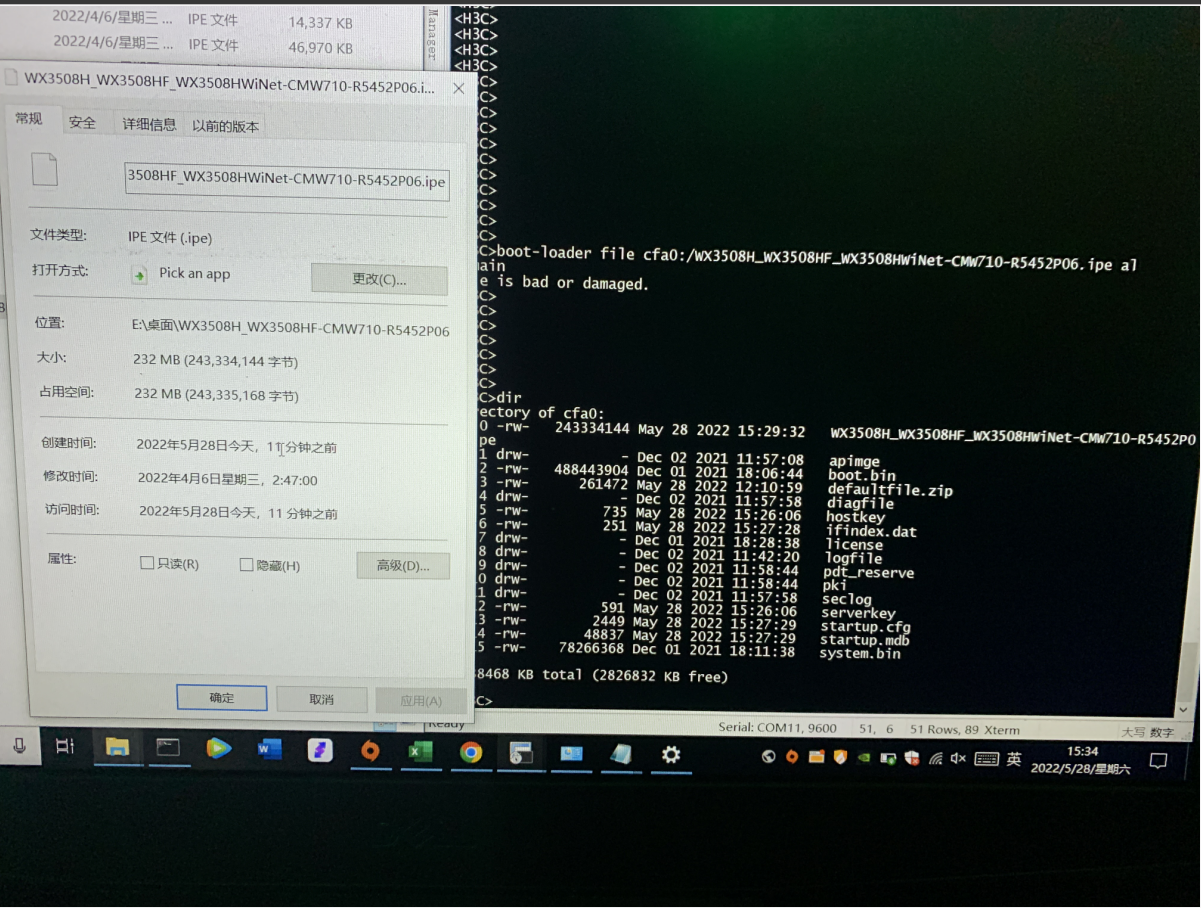Viewport: 1201px width, 908px height.
Task: Click the 更改(C)... button
Action: [x=379, y=279]
